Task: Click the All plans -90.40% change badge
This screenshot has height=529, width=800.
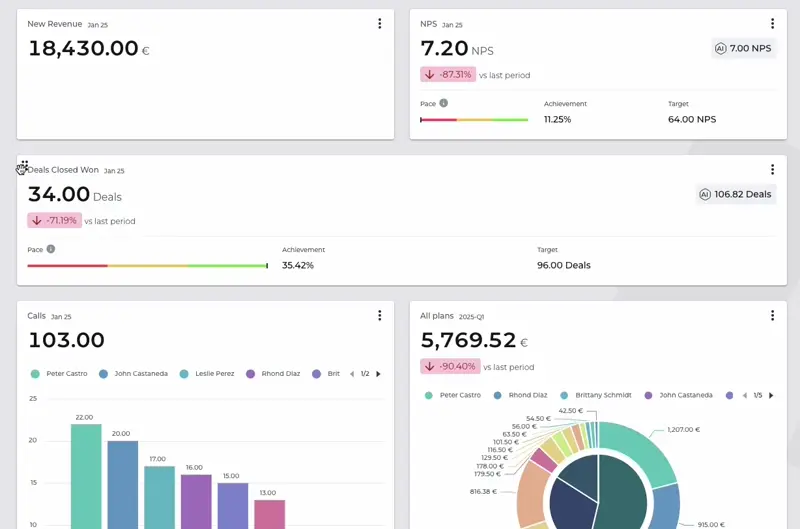Action: (450, 366)
